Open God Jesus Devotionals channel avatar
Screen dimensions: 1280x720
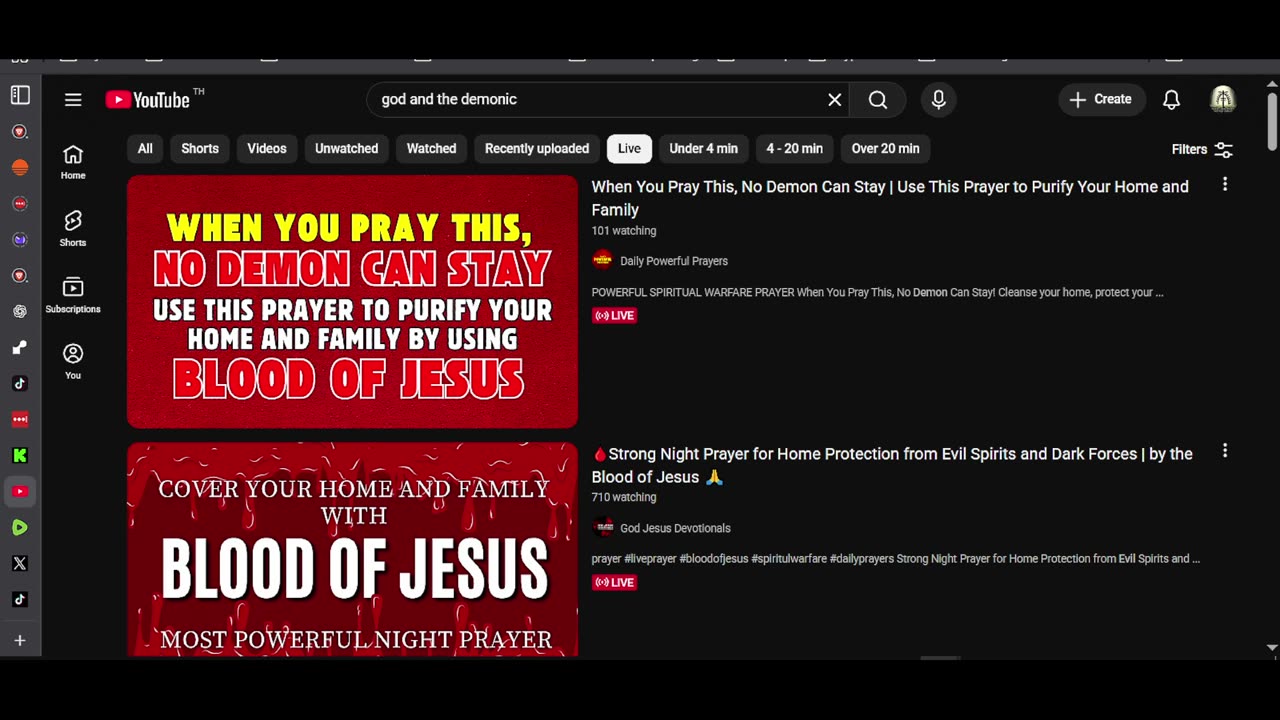pos(602,527)
